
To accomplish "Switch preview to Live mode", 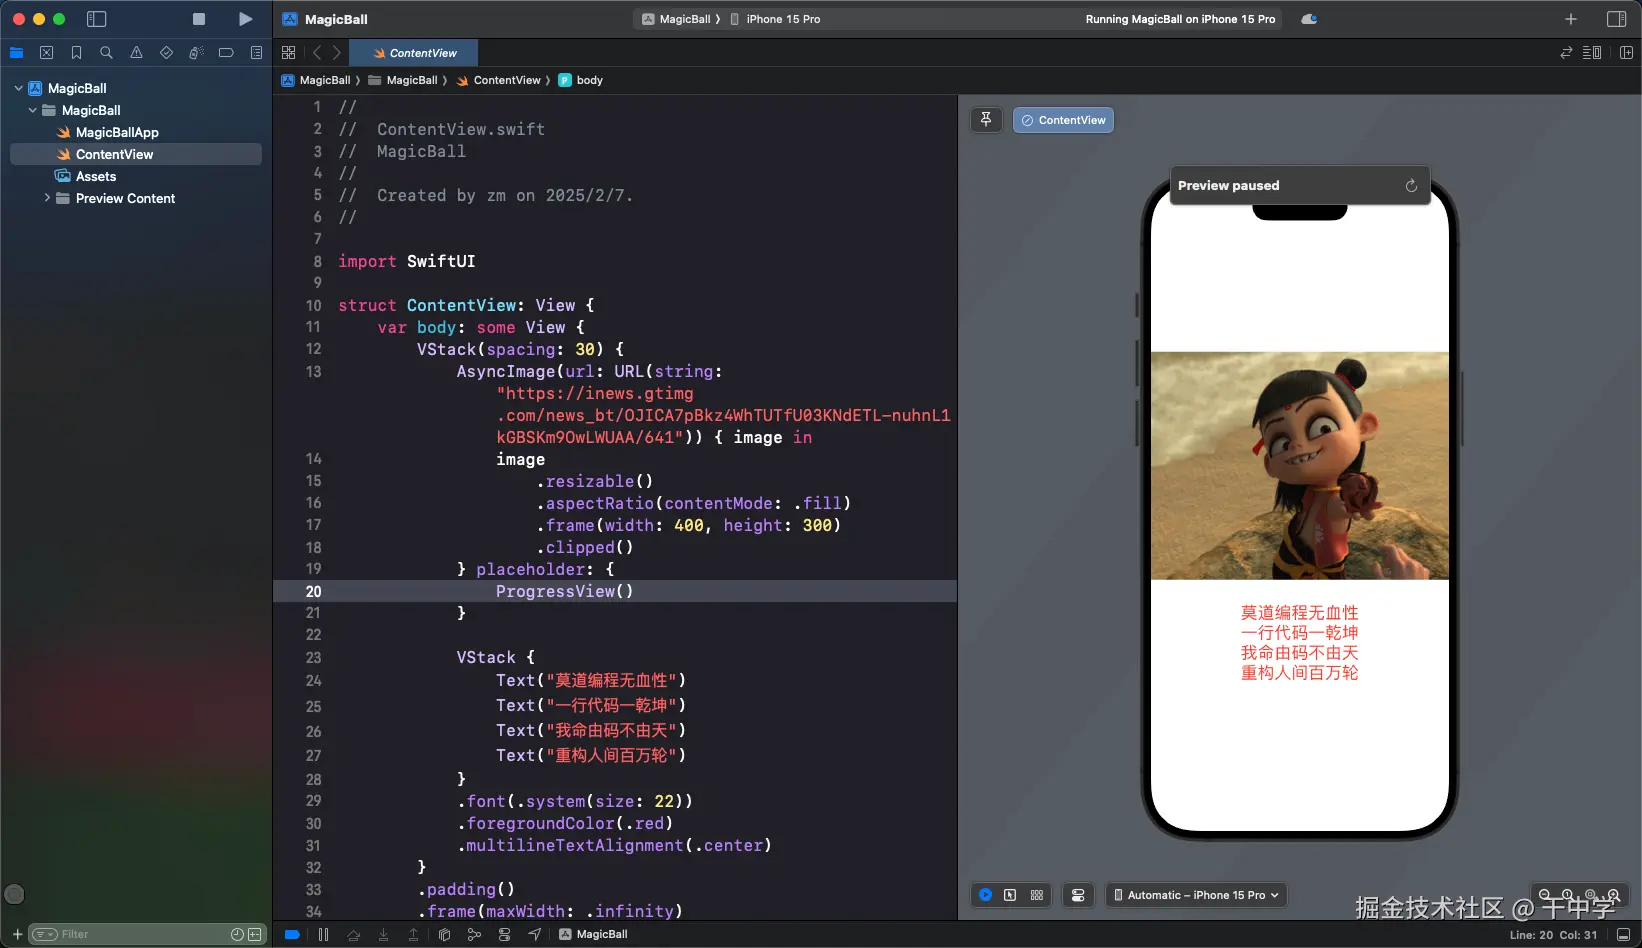I will [985, 895].
